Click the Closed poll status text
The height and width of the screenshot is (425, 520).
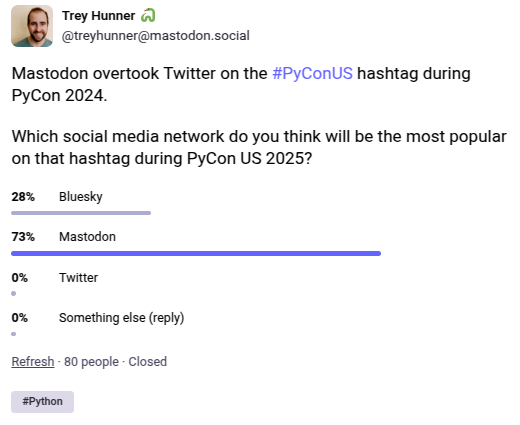pos(148,362)
